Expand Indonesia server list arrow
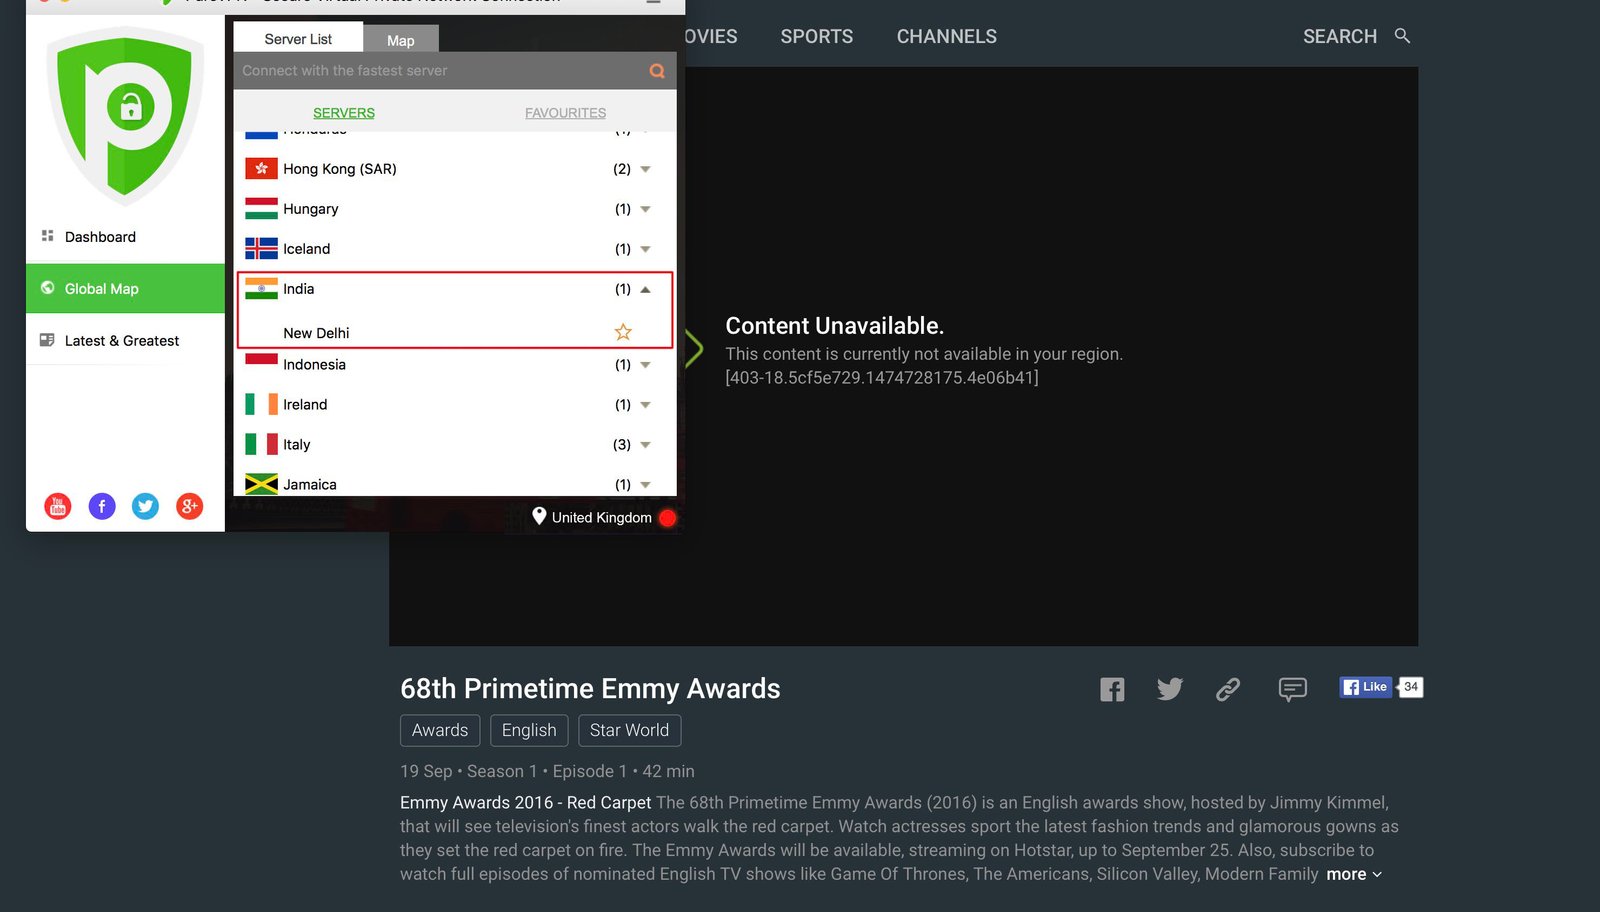 tap(645, 365)
